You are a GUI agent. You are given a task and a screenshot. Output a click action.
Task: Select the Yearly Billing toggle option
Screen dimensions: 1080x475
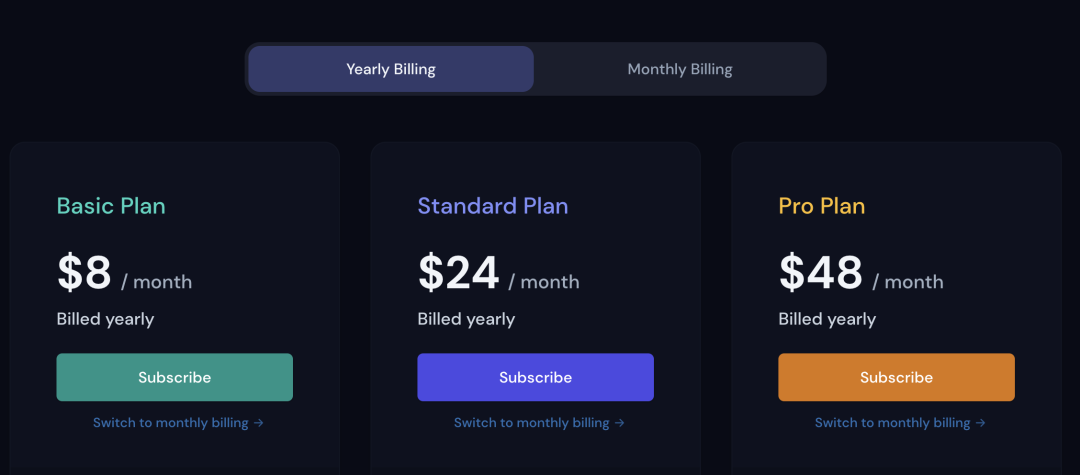(x=391, y=69)
